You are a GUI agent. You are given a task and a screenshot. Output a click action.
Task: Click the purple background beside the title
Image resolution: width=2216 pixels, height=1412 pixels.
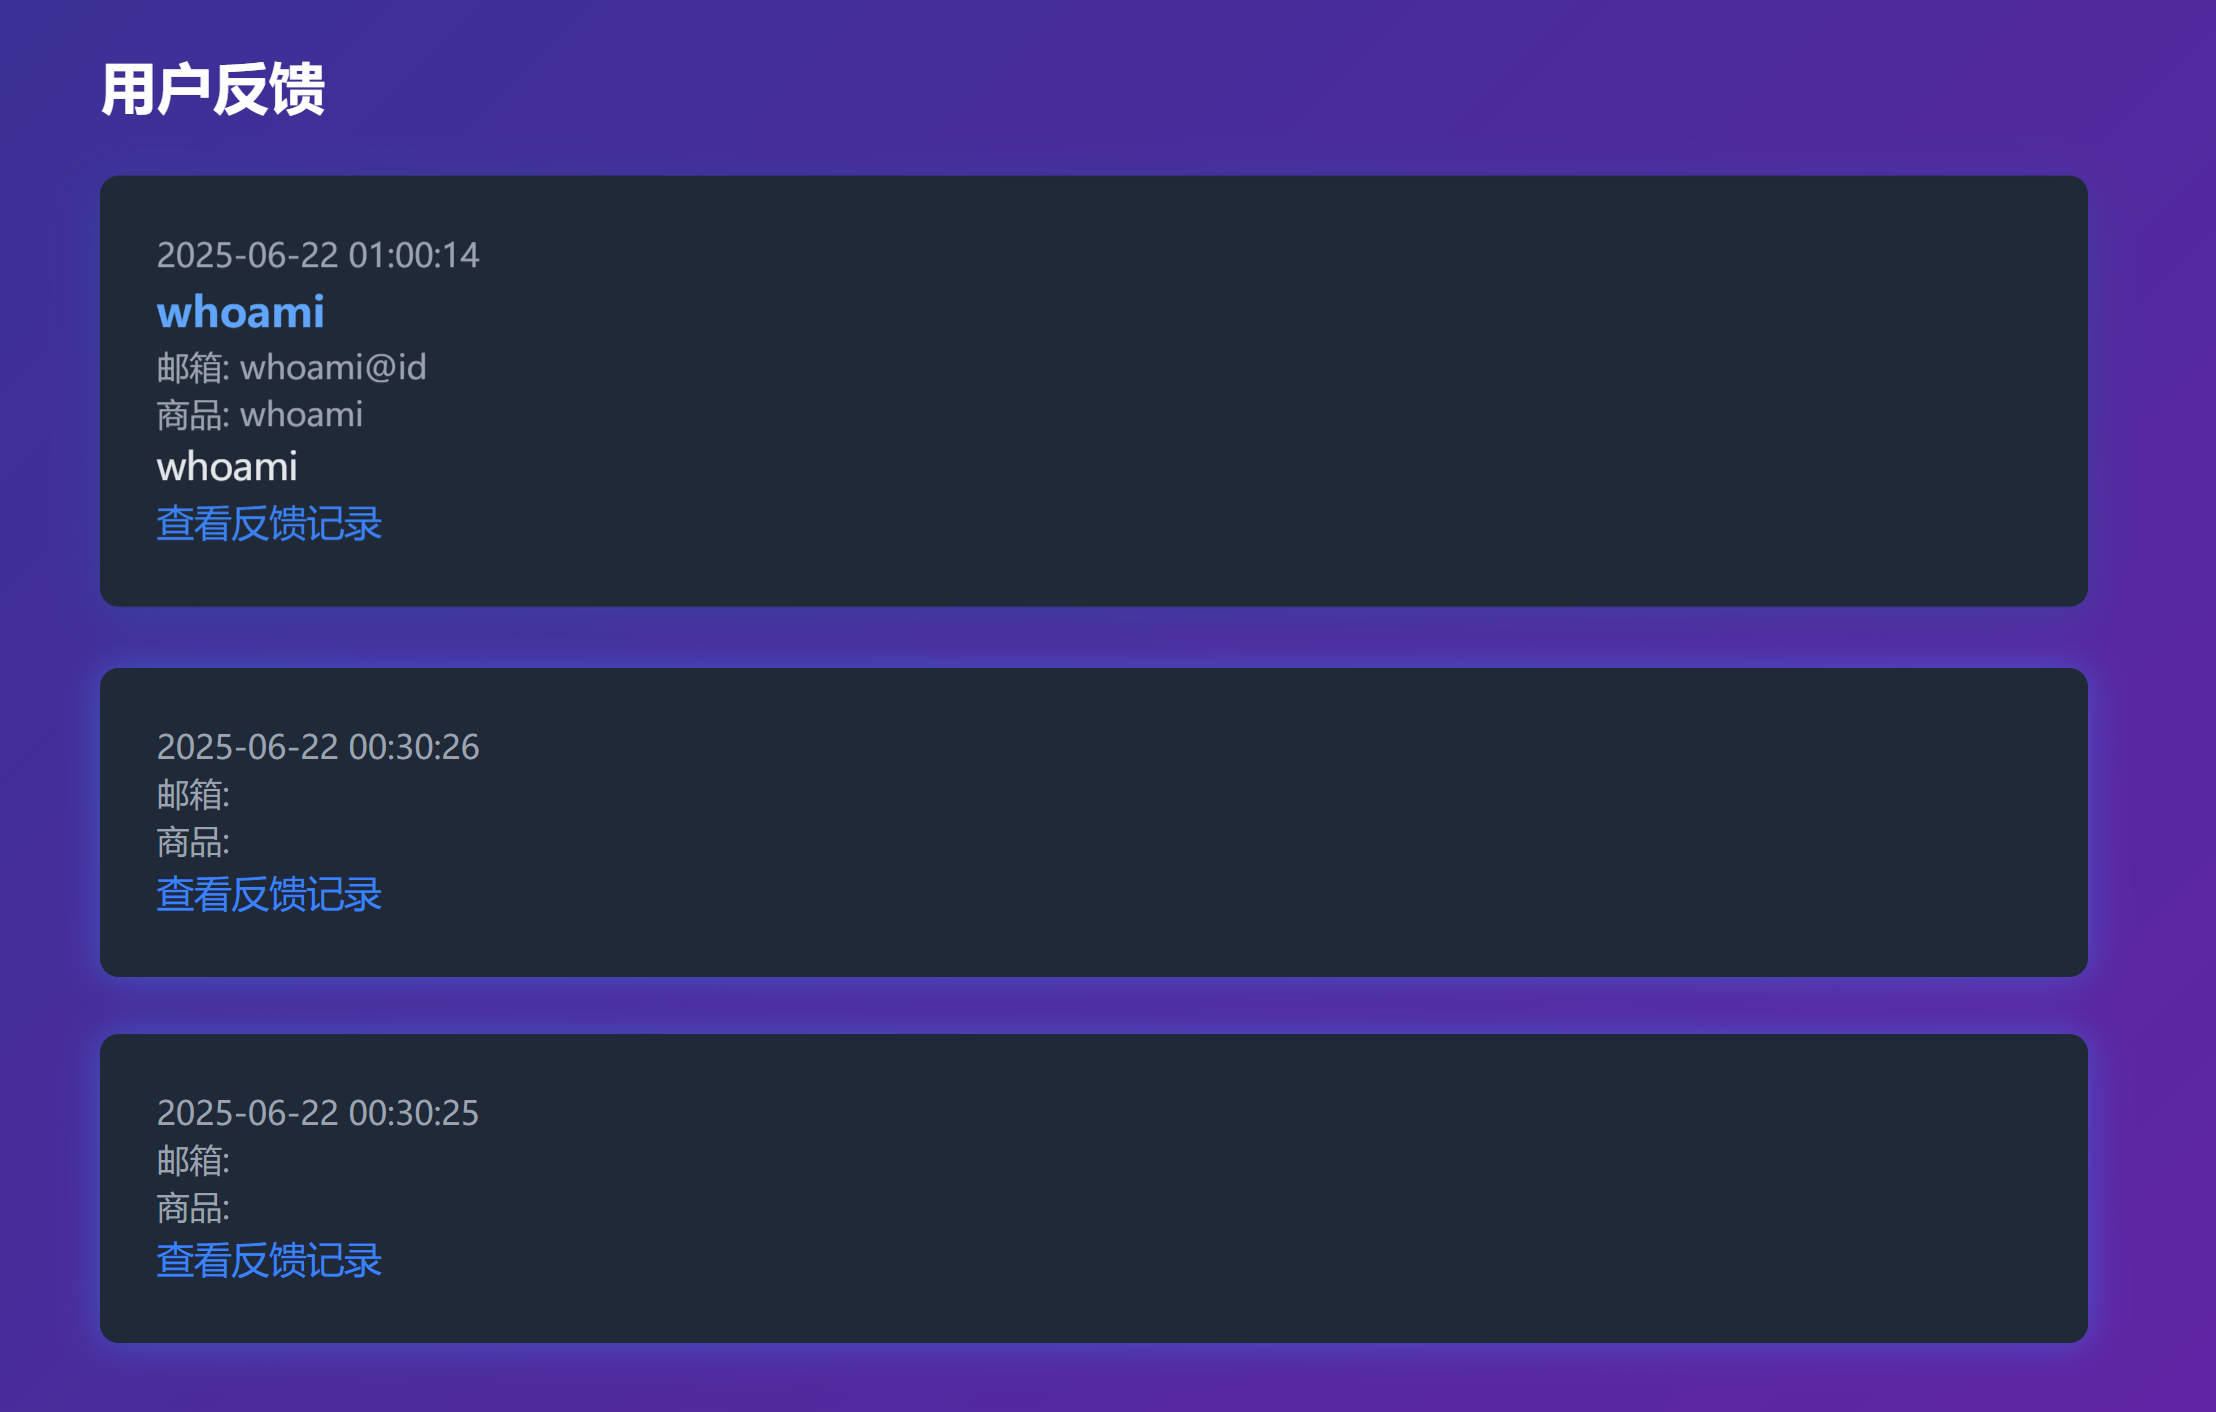pyautogui.click(x=1200, y=89)
